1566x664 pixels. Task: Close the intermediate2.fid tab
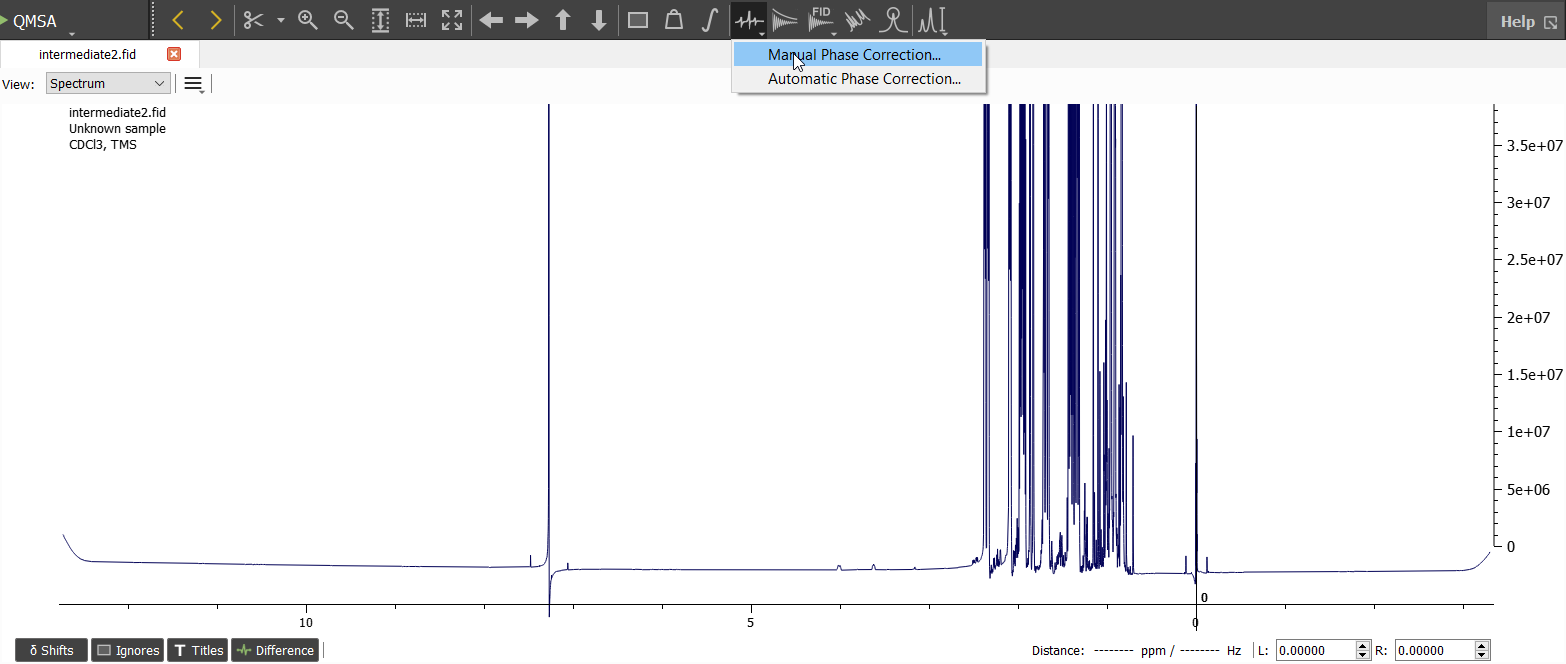coord(174,54)
